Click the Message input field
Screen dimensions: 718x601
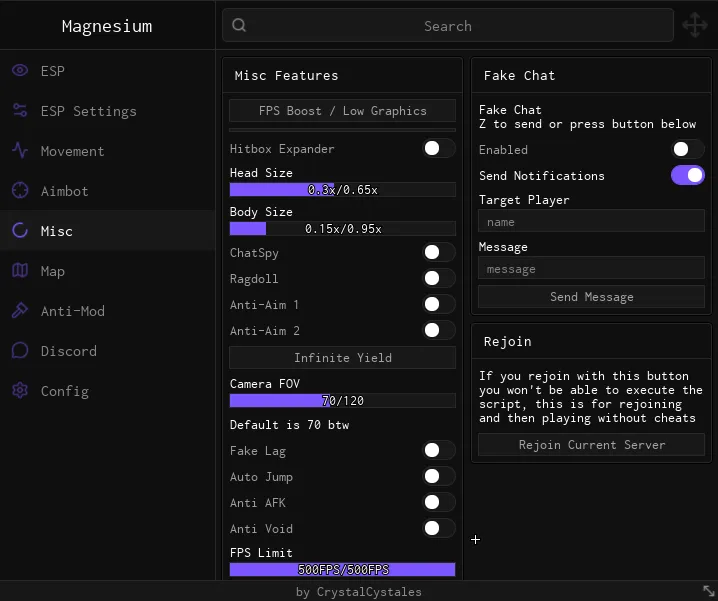tap(592, 268)
